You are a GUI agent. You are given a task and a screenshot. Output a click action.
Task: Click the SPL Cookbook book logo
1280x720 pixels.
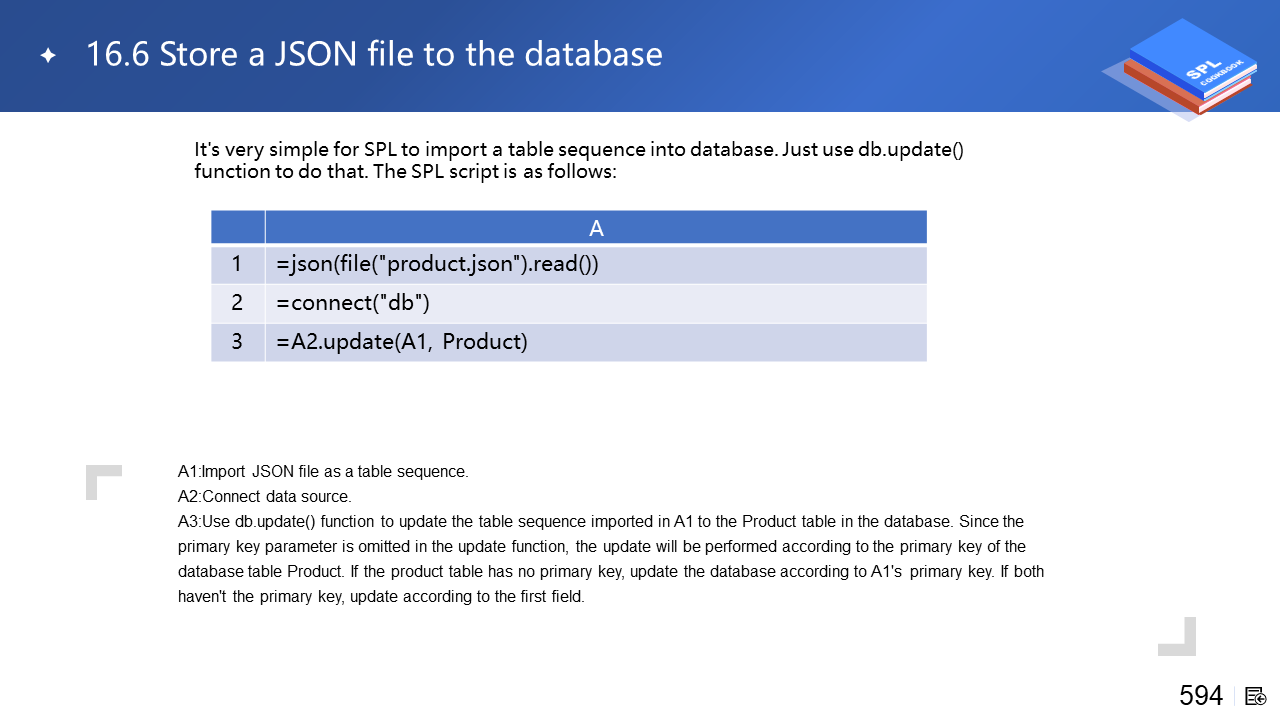[1187, 68]
